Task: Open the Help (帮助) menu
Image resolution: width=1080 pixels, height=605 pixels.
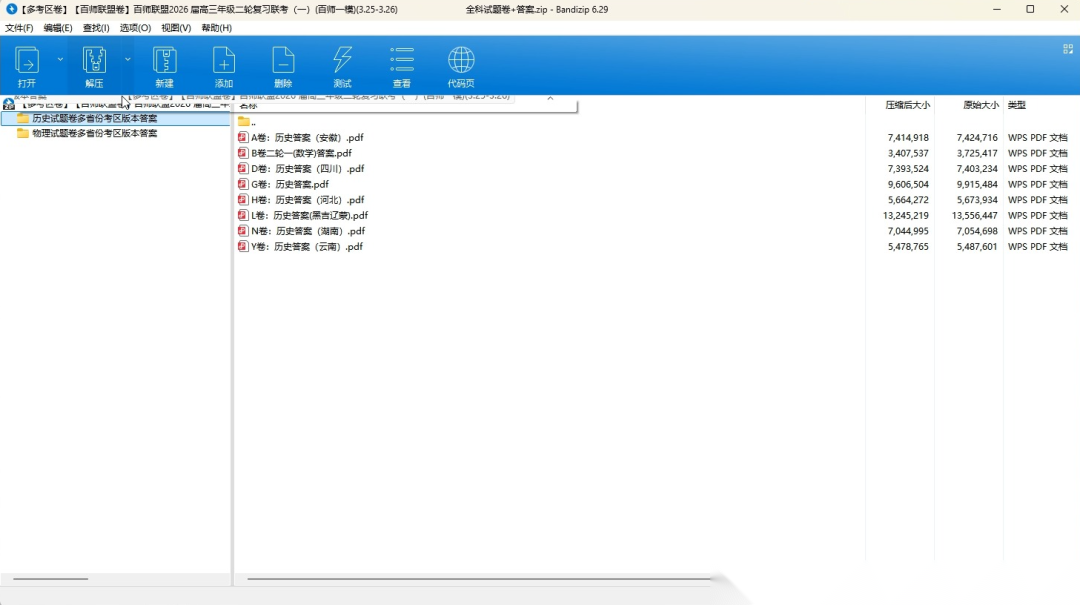Action: pos(216,28)
